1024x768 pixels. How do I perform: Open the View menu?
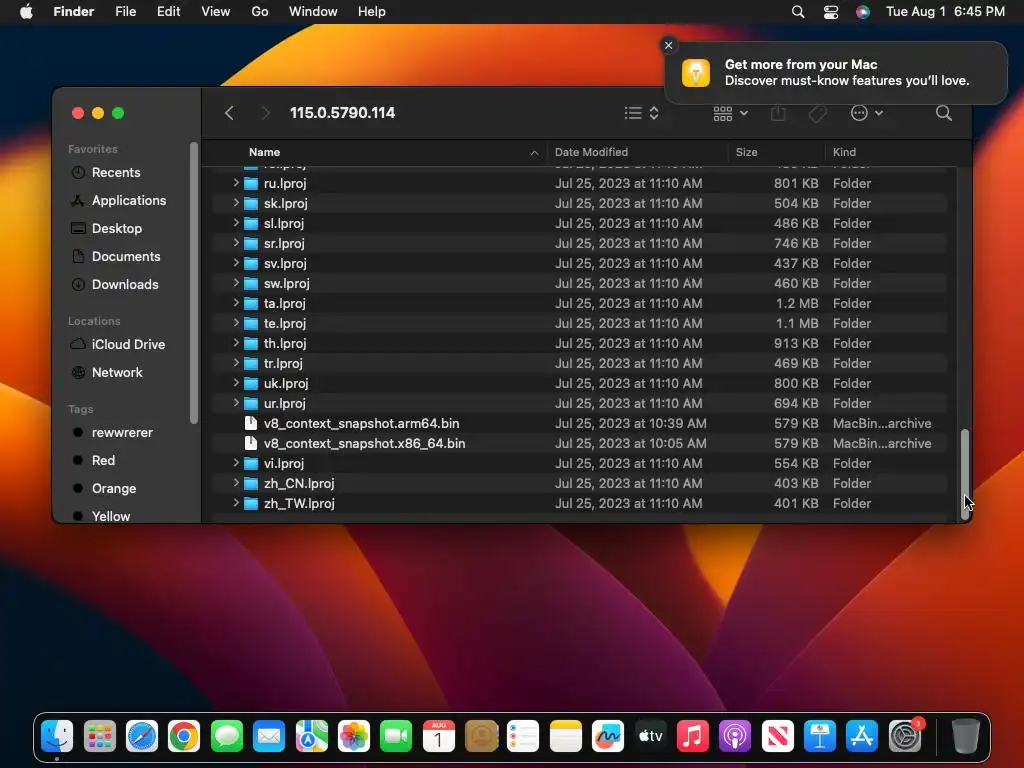pos(216,12)
